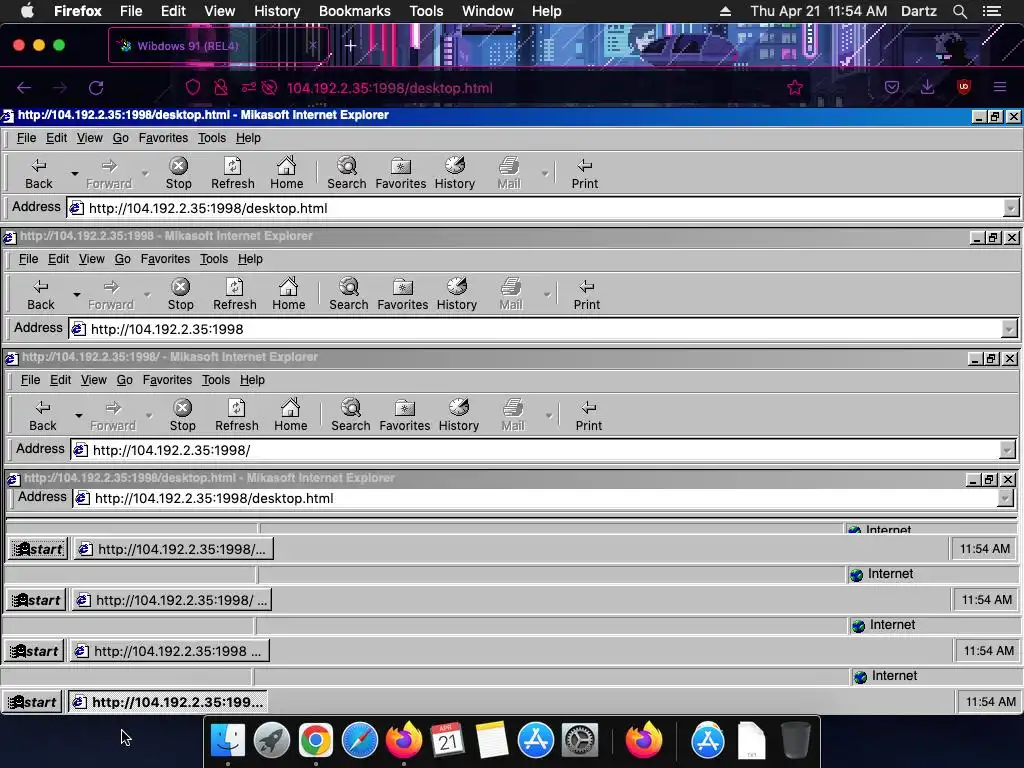
Task: Click Back in the window titled http://104.192.2.35:1998
Action: (x=40, y=295)
